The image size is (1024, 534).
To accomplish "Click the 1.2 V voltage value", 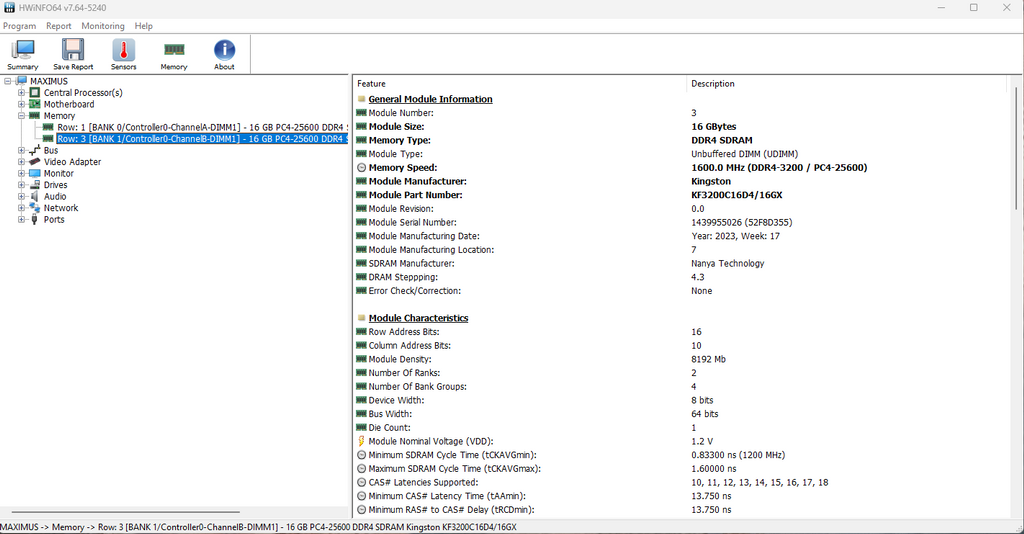I will coord(702,441).
